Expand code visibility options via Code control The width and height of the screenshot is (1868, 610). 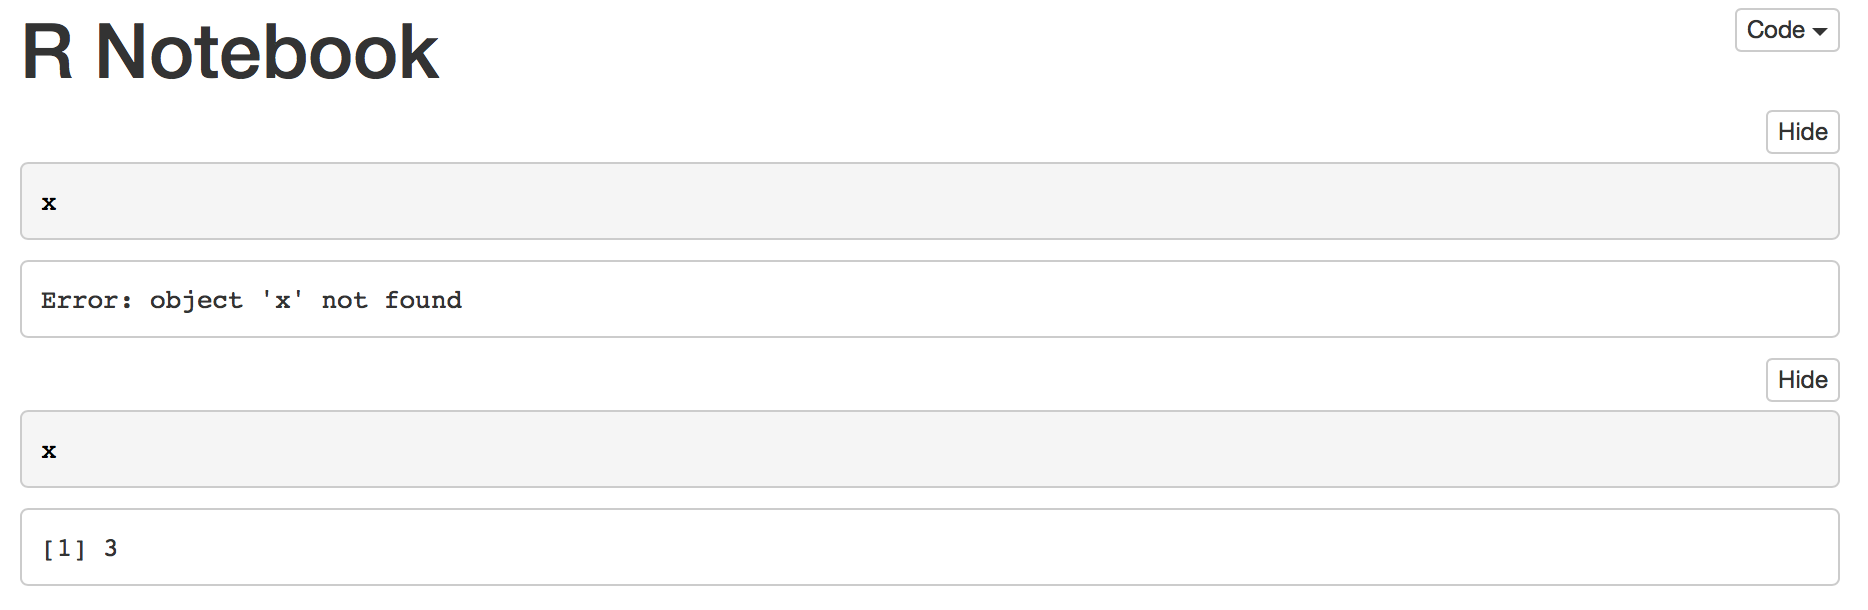1786,30
